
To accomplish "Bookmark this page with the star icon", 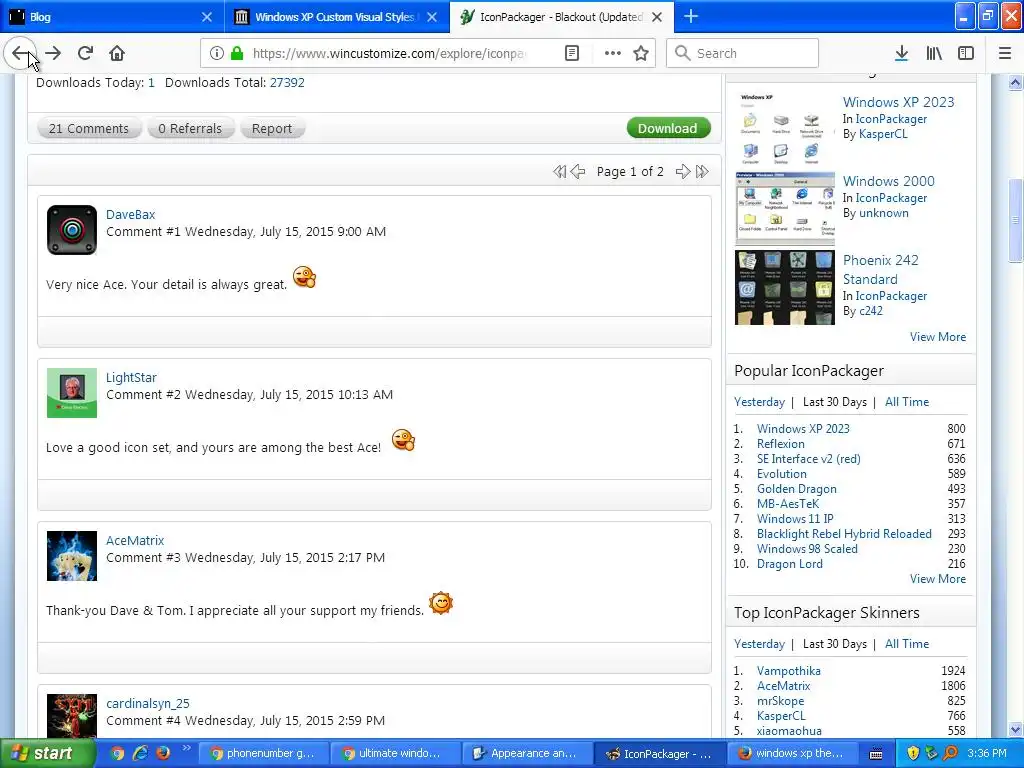I will [641, 54].
